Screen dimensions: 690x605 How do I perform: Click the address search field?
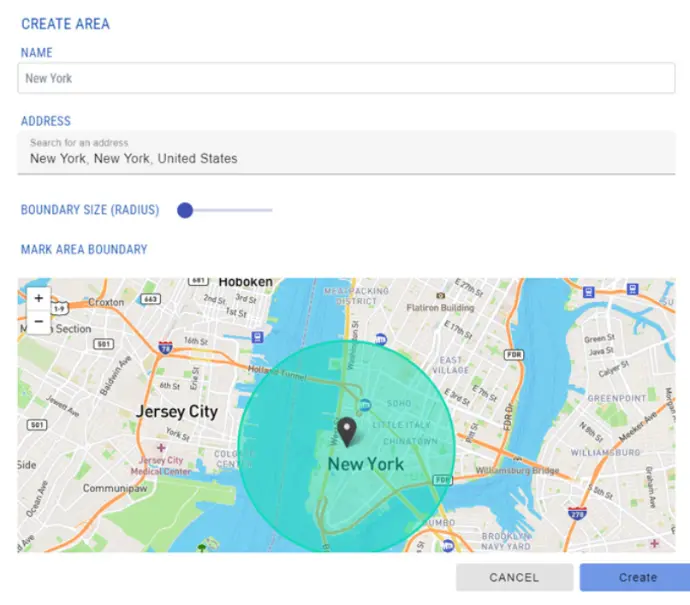pyautogui.click(x=346, y=152)
